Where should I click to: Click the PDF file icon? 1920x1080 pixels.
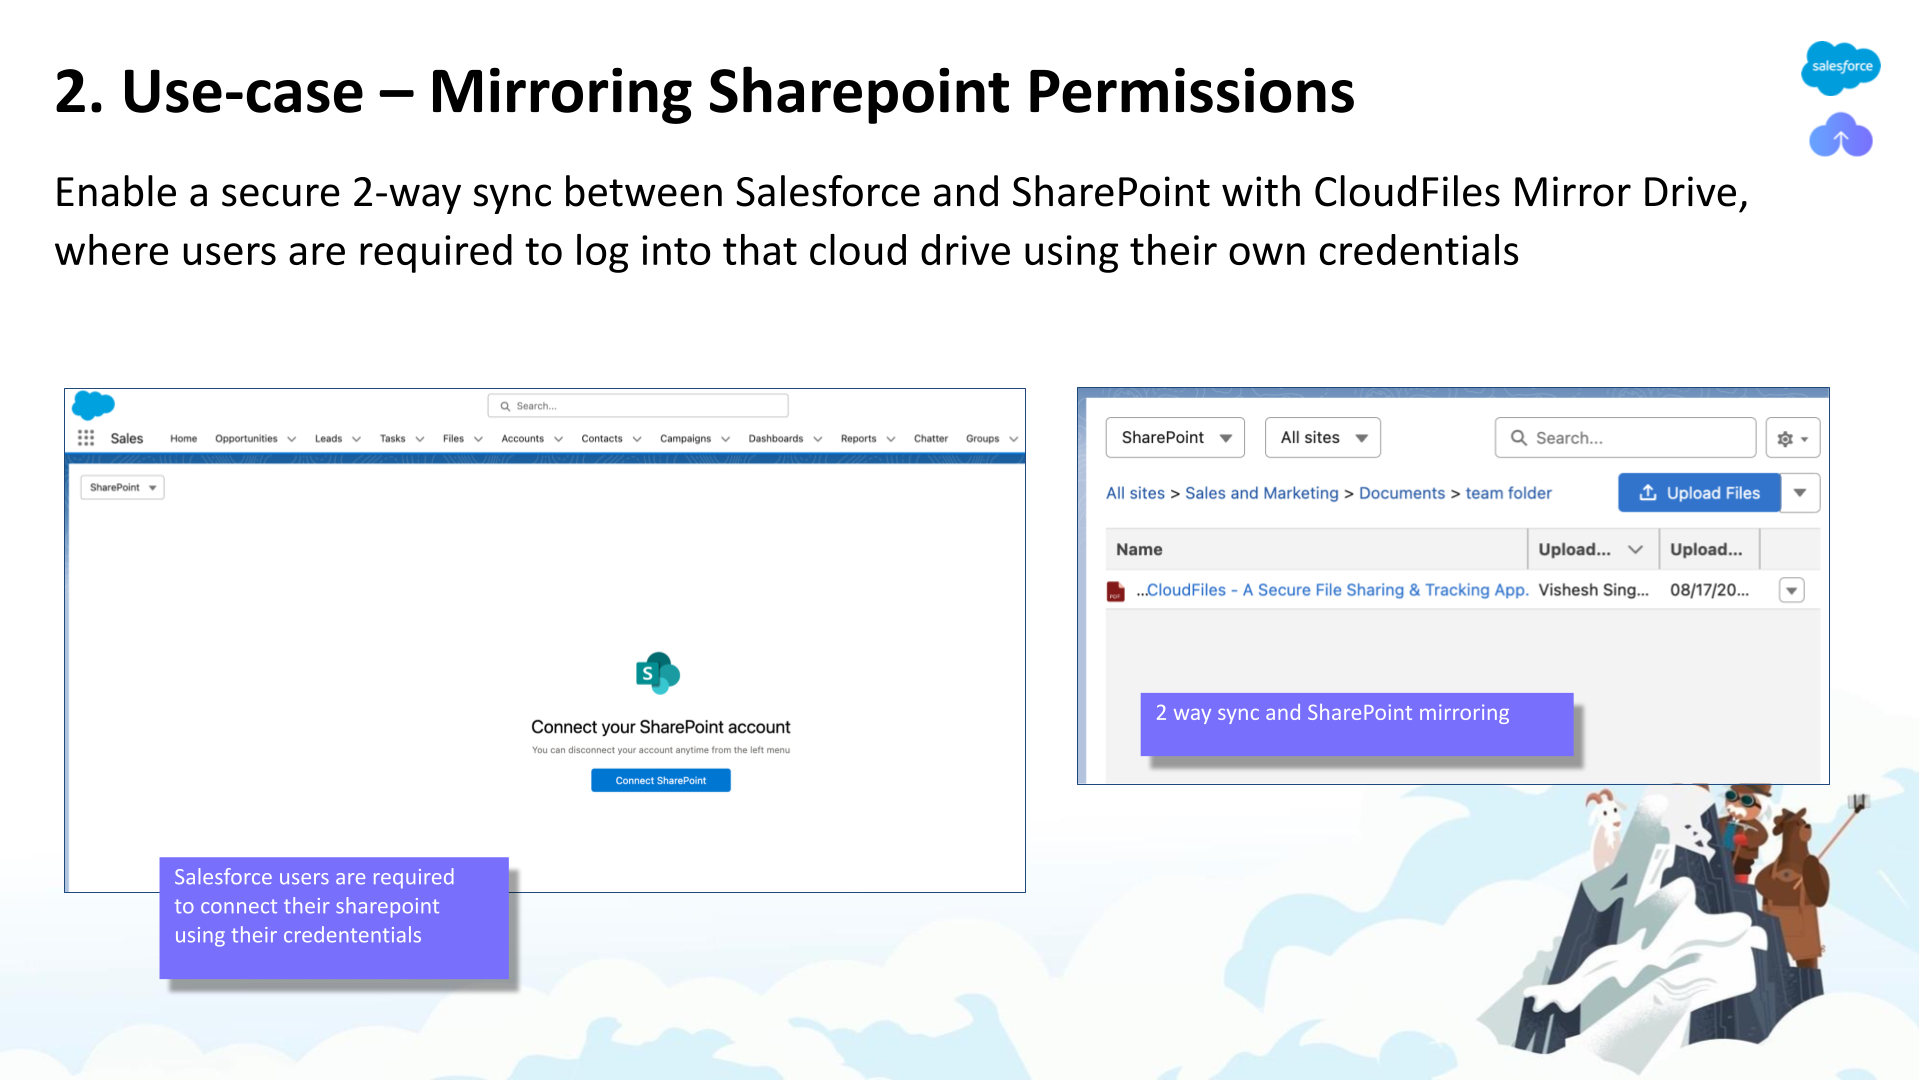pyautogui.click(x=1116, y=591)
